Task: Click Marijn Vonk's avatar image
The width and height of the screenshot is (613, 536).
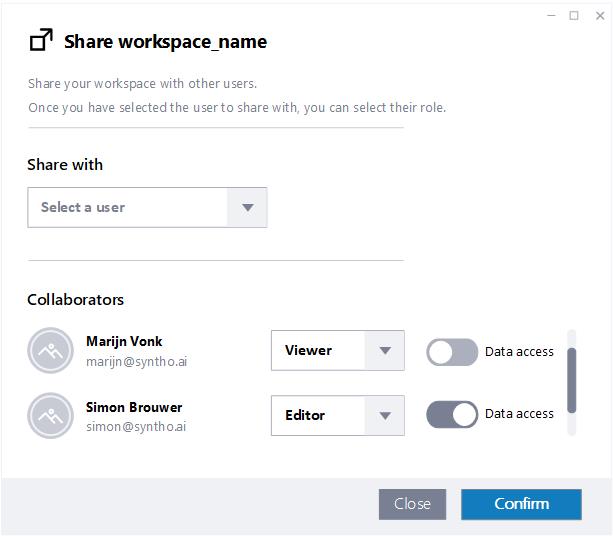Action: (x=50, y=350)
